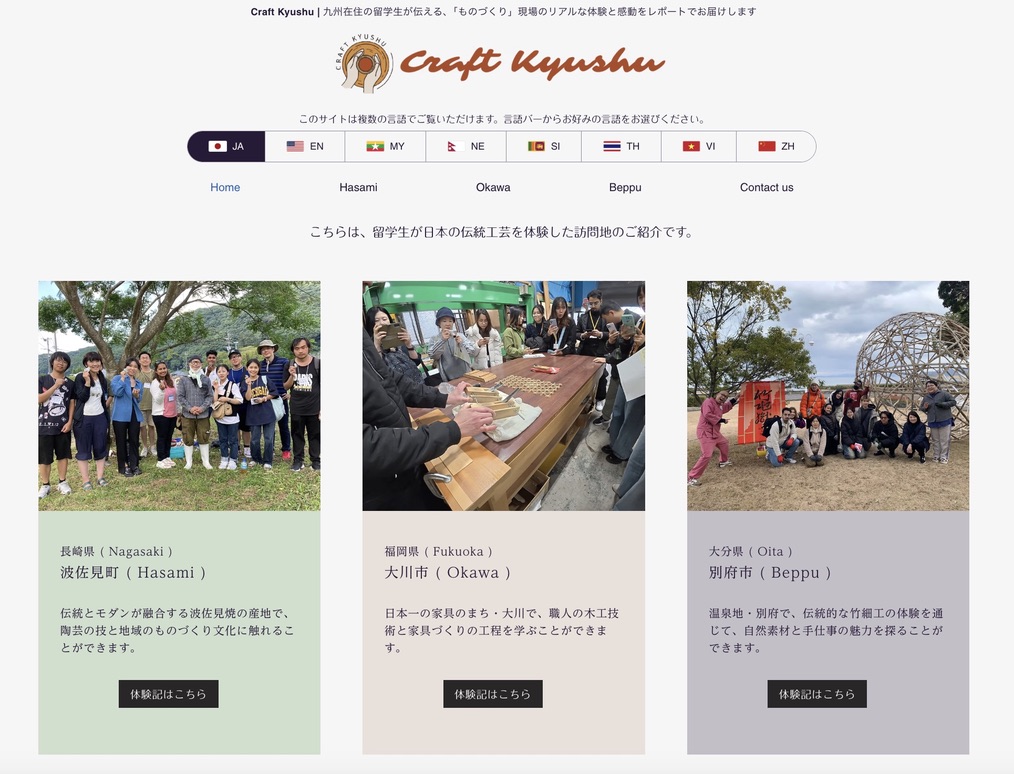Switch language via the US flag EN
Viewport: 1014px width, 774px height.
click(305, 146)
